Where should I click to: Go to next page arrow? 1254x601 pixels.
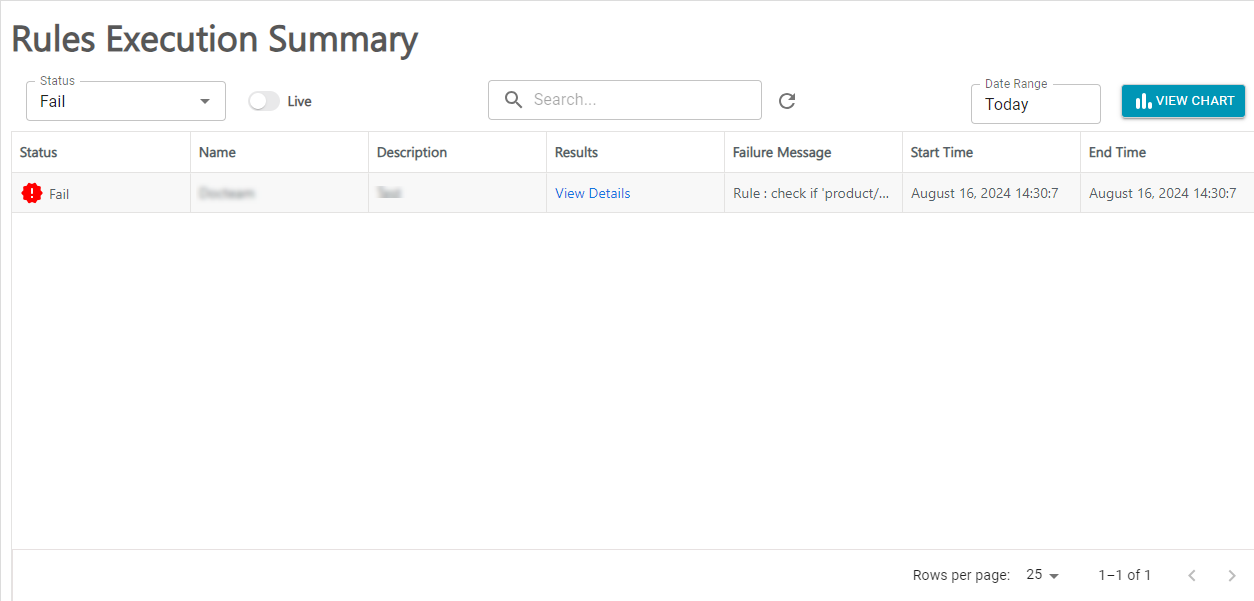click(x=1231, y=575)
